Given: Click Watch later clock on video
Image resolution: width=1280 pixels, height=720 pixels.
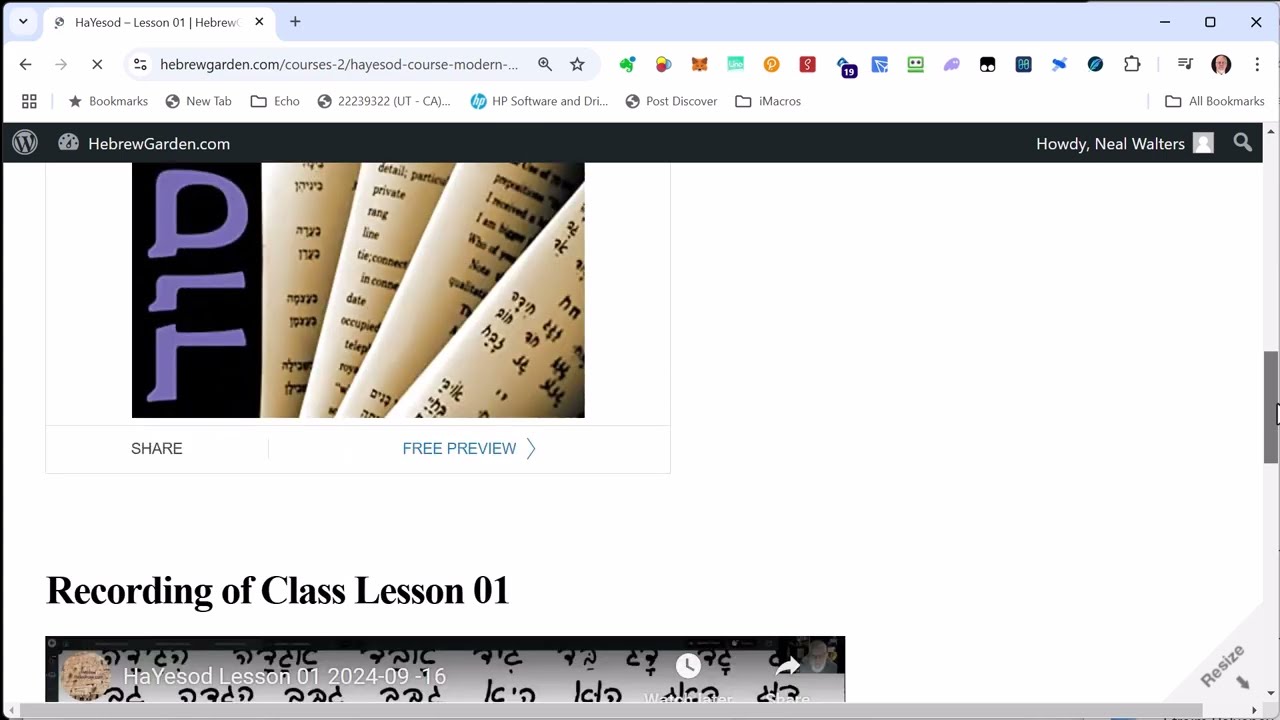Looking at the screenshot, I should (687, 667).
